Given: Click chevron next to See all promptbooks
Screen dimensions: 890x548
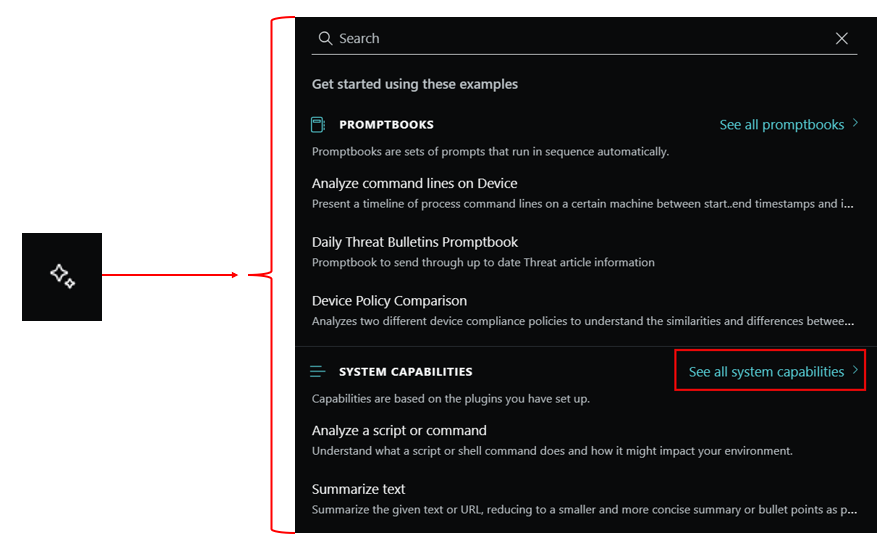Looking at the screenshot, I should pos(855,124).
